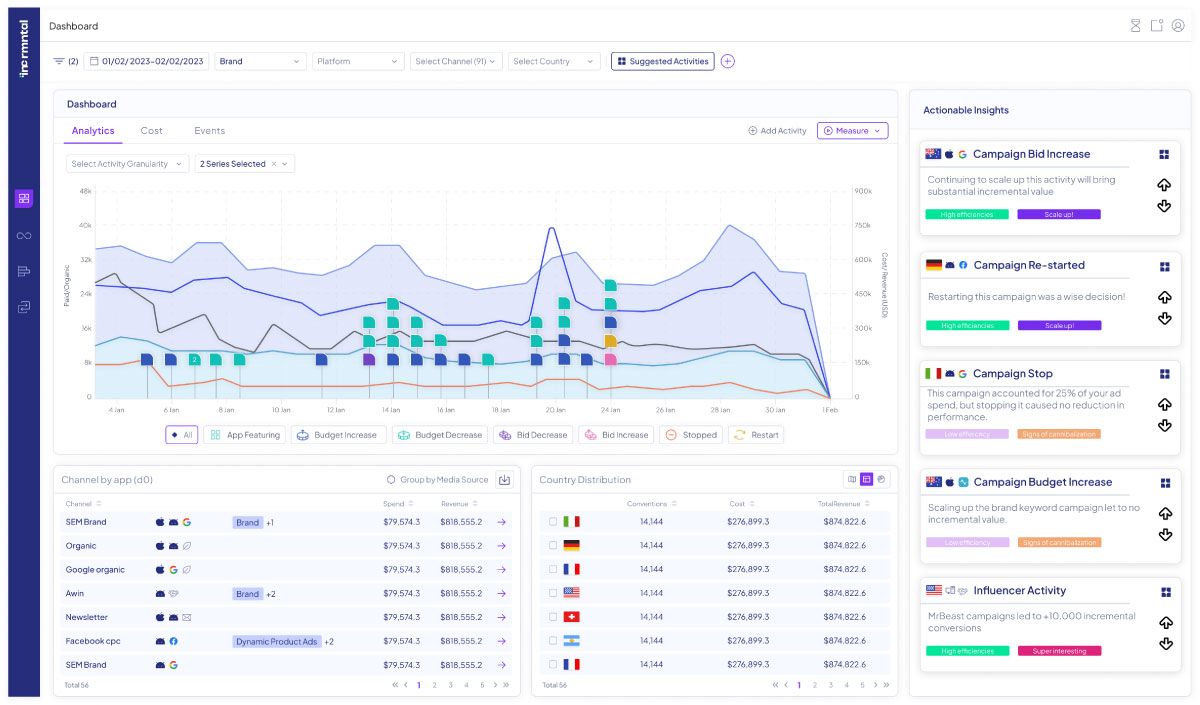Image resolution: width=1200 pixels, height=705 pixels.
Task: Check the Switzerland row checkbox
Action: click(x=553, y=617)
